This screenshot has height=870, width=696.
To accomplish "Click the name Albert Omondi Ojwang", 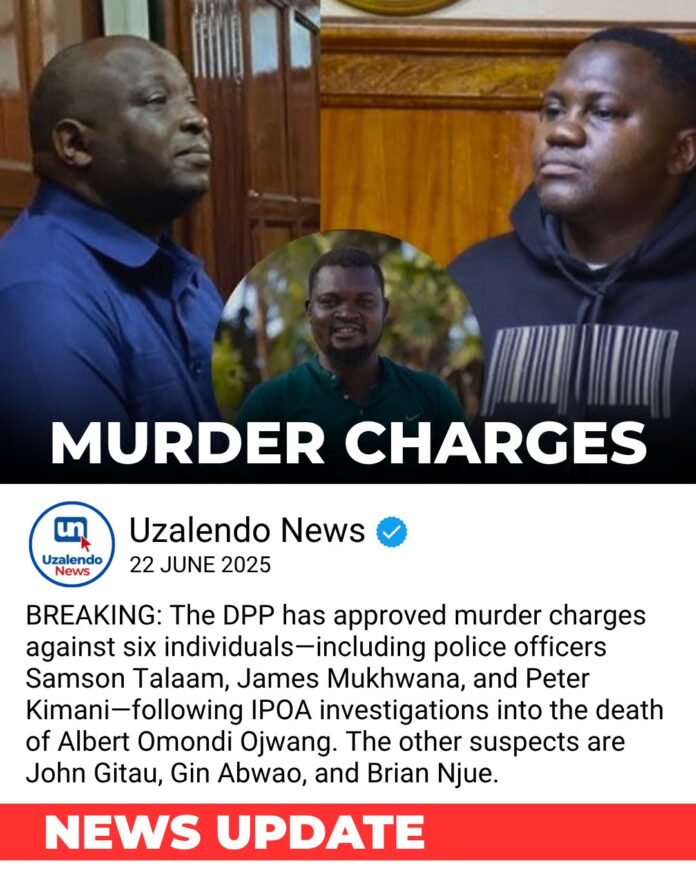I will click(x=196, y=742).
